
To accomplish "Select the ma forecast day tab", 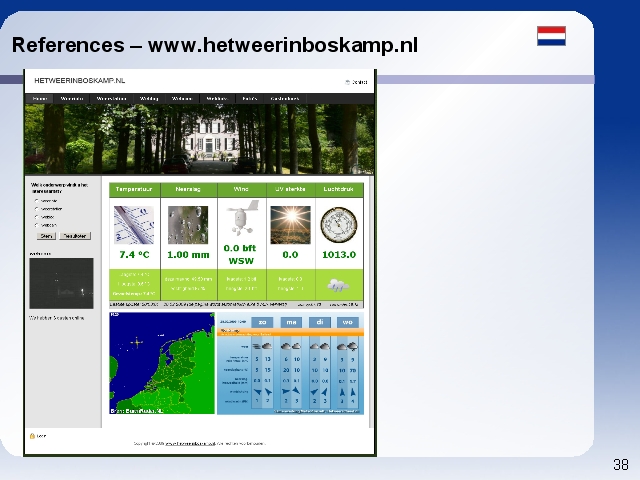I will (x=291, y=322).
